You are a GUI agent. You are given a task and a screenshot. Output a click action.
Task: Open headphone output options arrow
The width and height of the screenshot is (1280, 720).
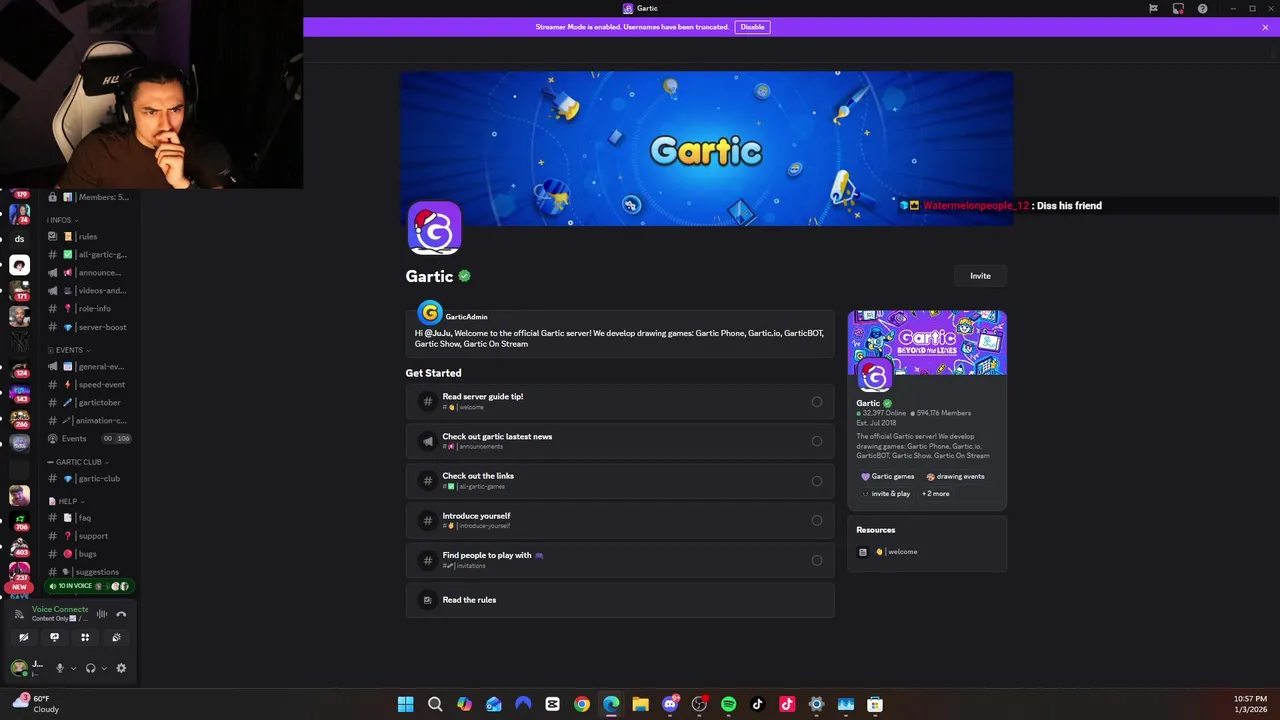point(104,668)
